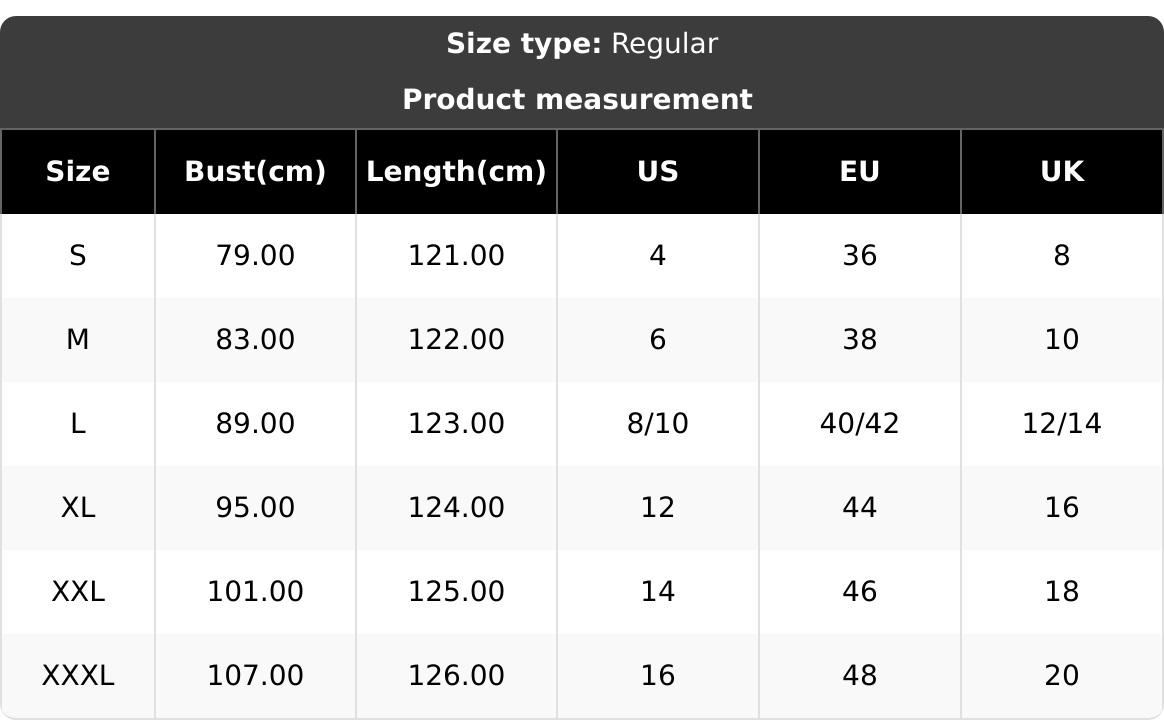The image size is (1164, 720).
Task: Select the S size row label
Action: coord(78,256)
